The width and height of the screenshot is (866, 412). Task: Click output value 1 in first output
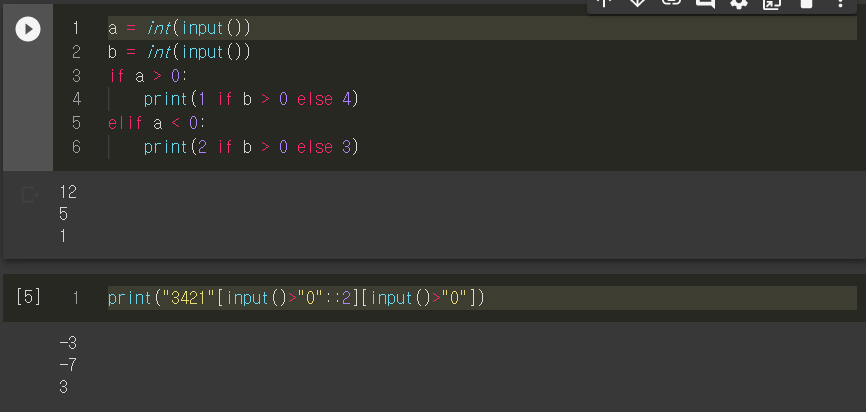tap(63, 236)
